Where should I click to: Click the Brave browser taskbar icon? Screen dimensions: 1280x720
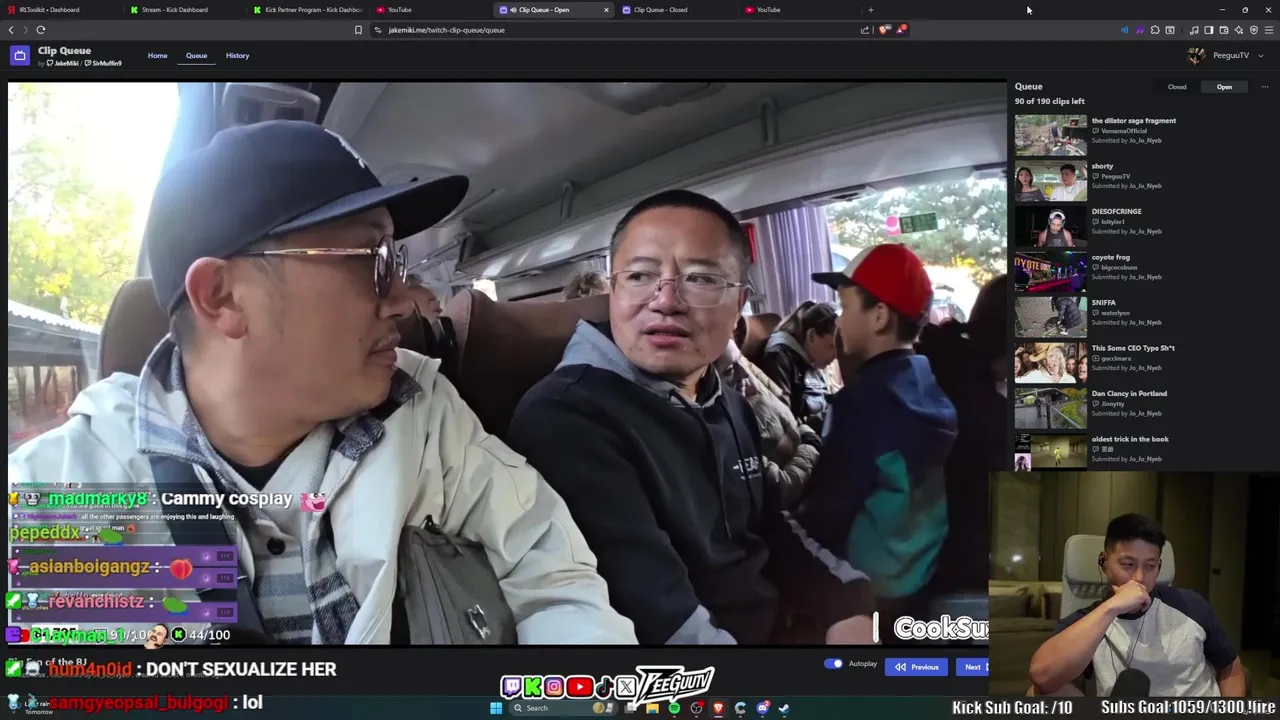pos(718,708)
